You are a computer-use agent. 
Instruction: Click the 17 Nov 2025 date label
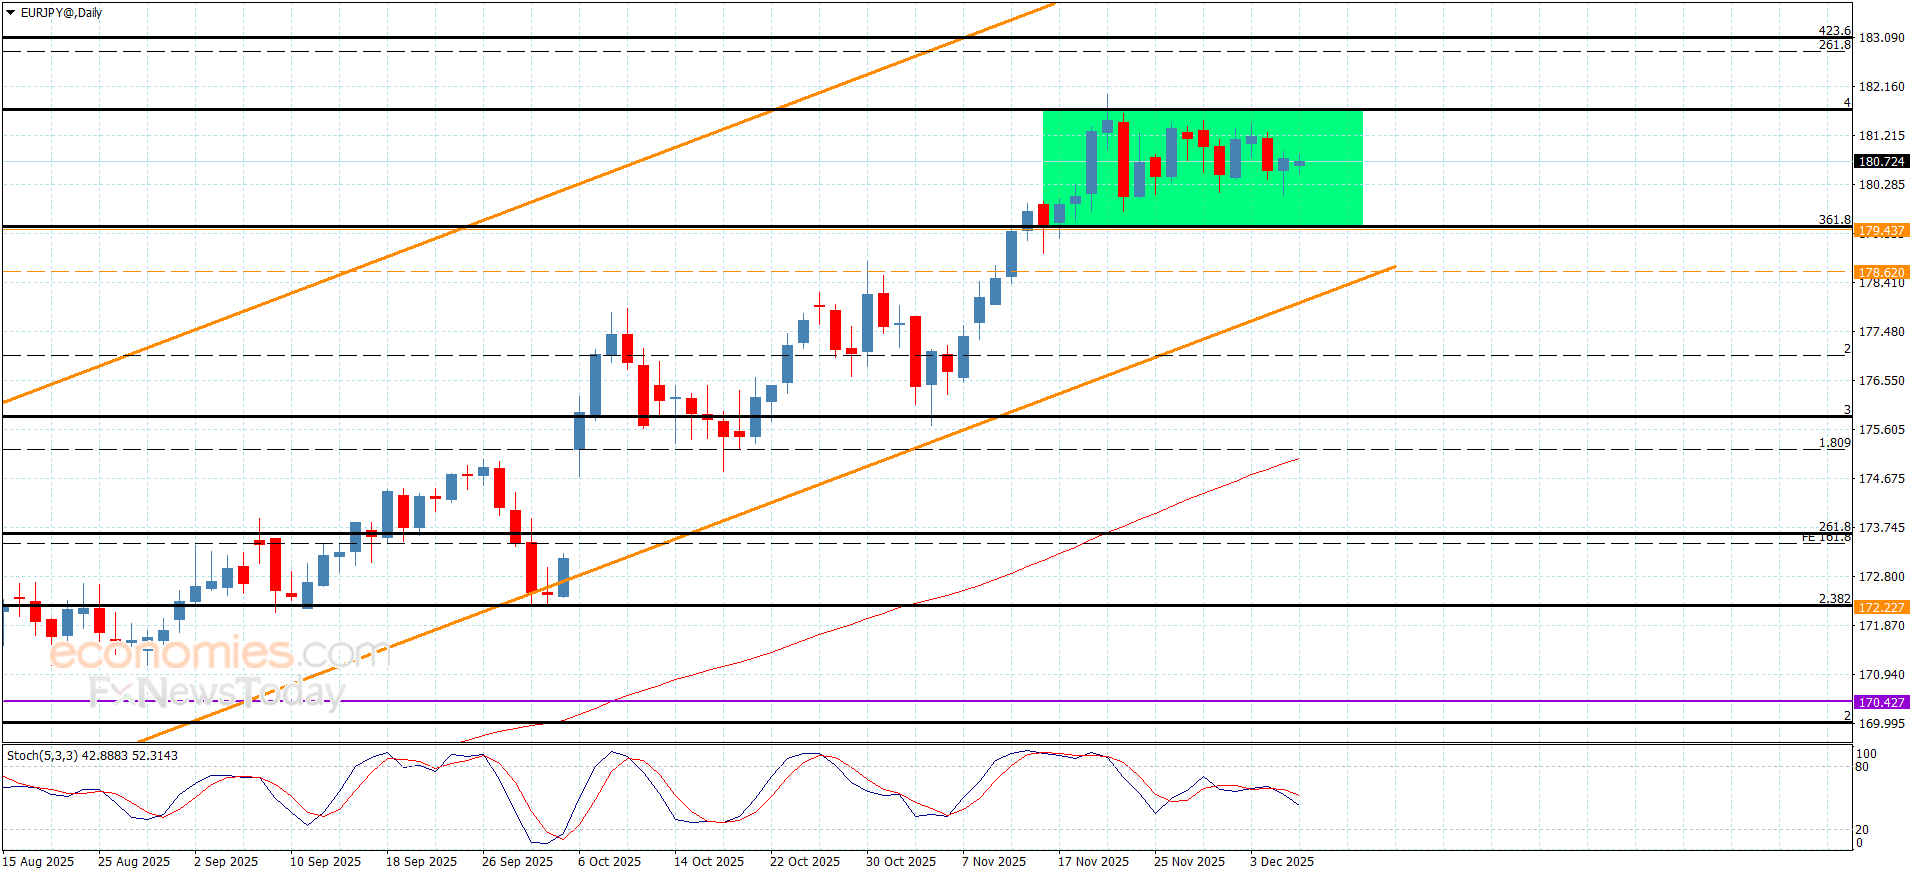click(x=1093, y=862)
